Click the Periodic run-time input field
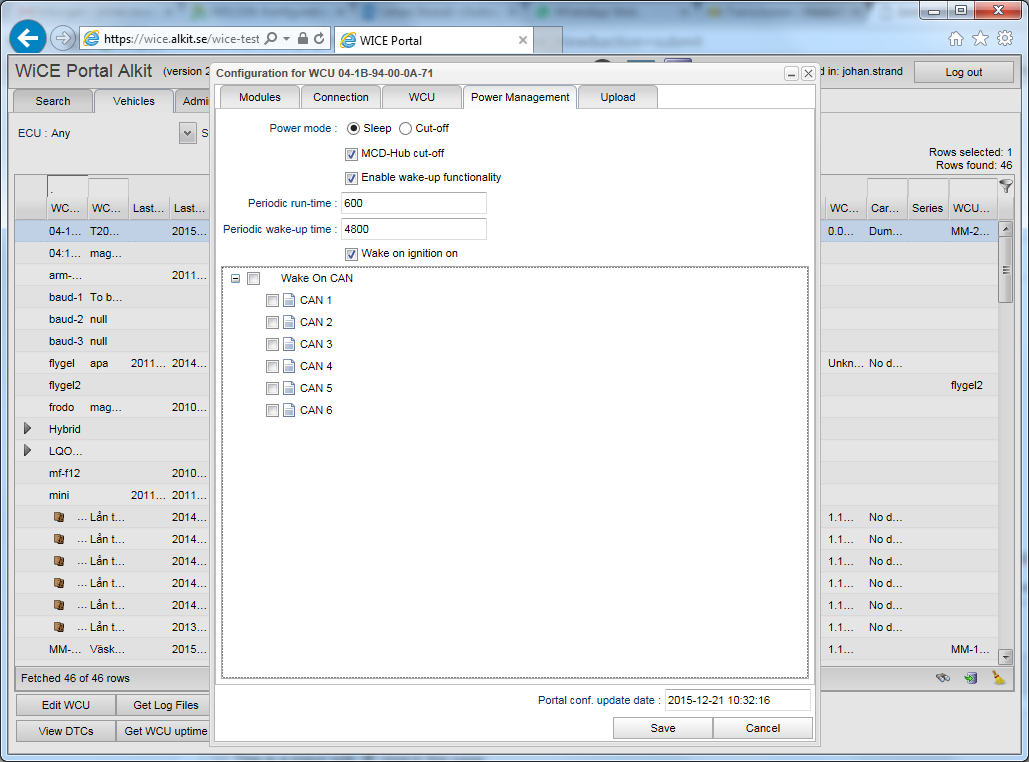Screen dimensions: 1029x762 click(413, 203)
